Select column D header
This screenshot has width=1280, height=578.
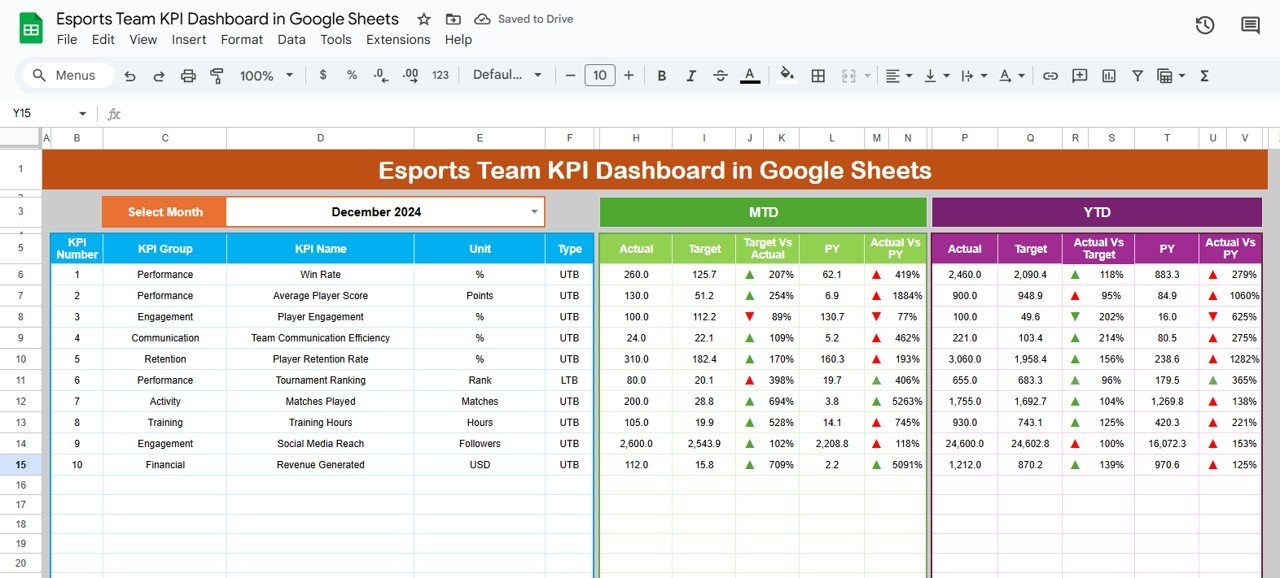tap(320, 138)
